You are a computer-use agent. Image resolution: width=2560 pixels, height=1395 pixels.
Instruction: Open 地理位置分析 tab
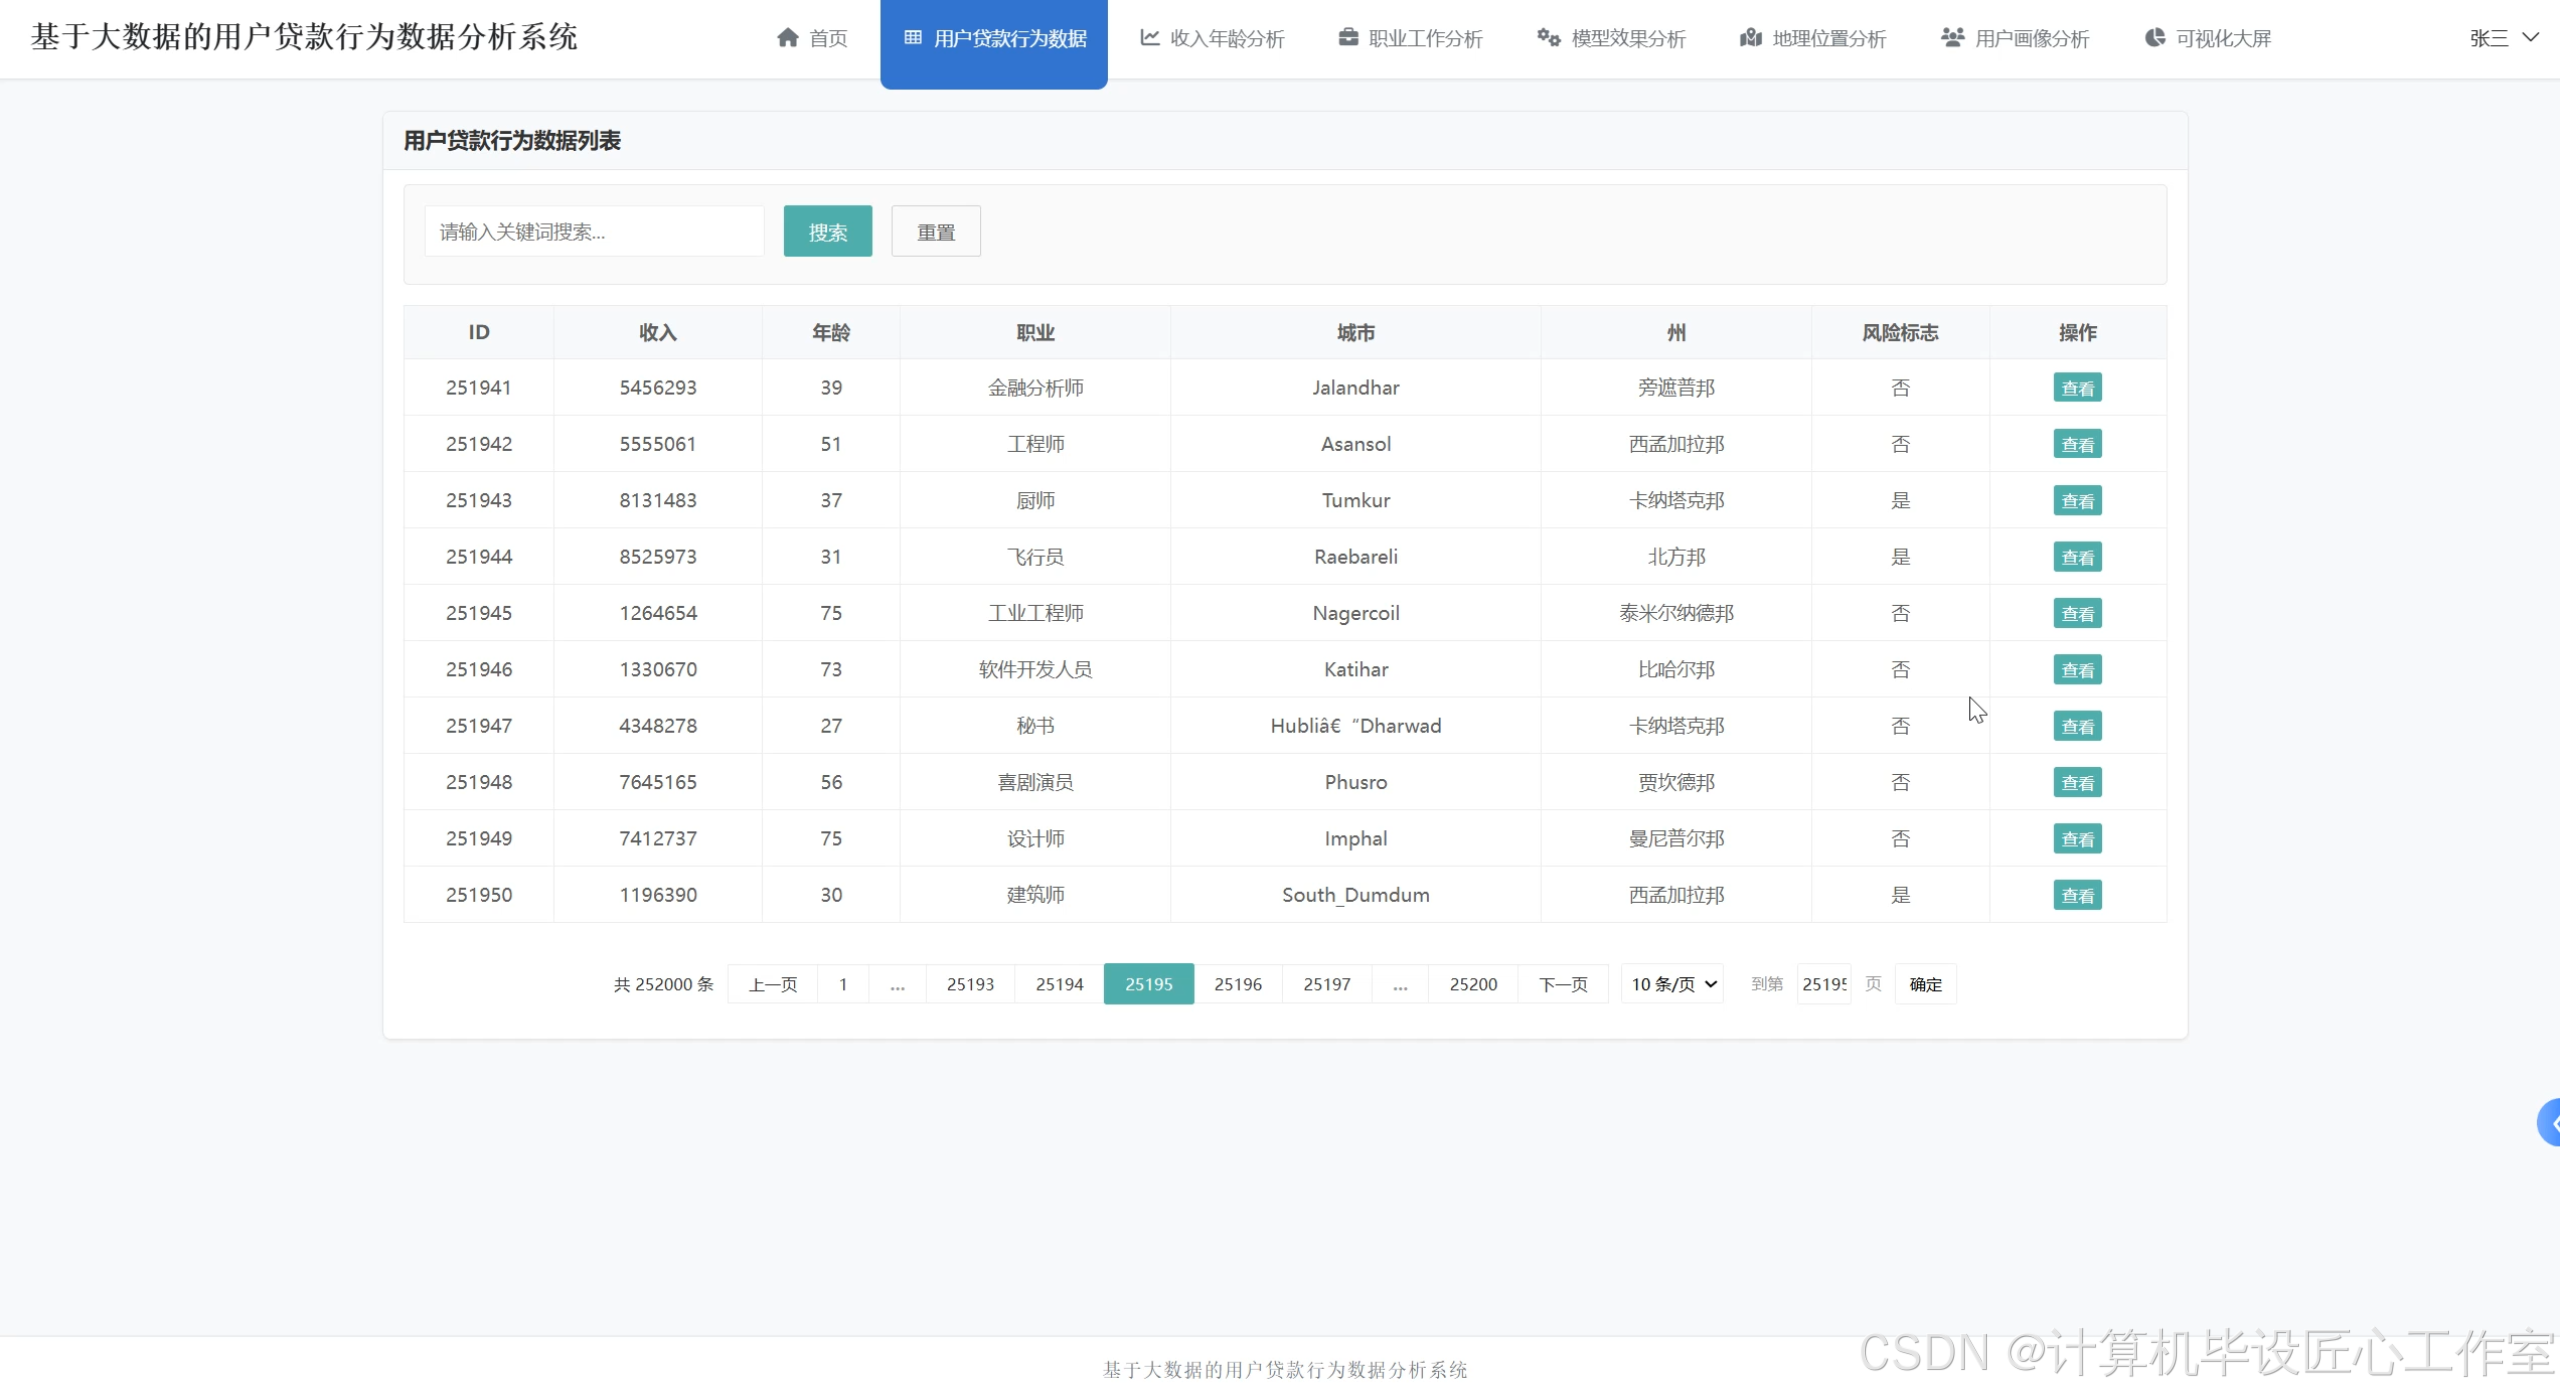pyautogui.click(x=1813, y=39)
